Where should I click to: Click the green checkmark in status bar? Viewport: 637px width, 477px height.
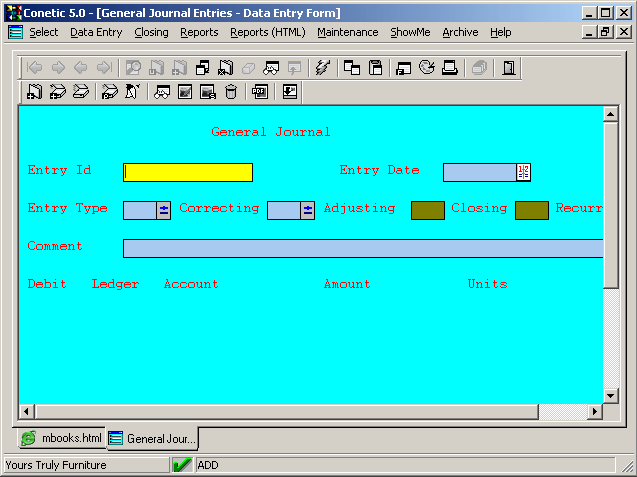182,465
